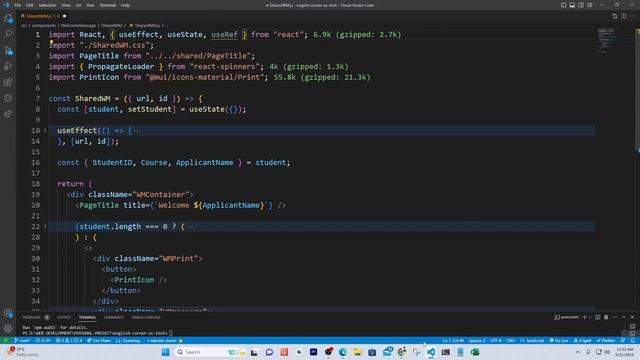Open File Explorer from the taskbar

tap(358, 352)
